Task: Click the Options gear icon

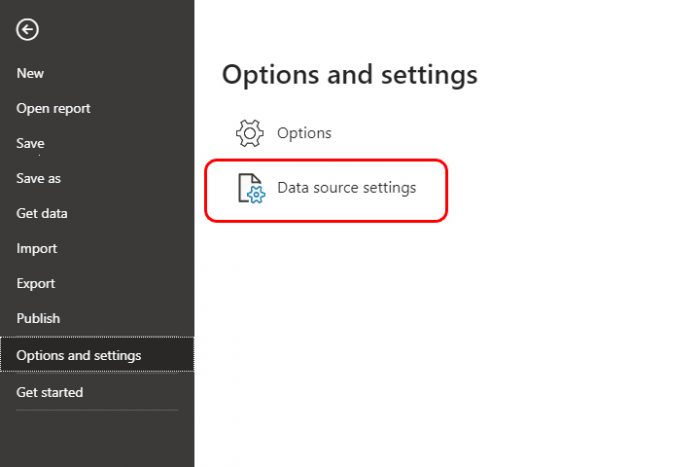Action: tap(250, 133)
